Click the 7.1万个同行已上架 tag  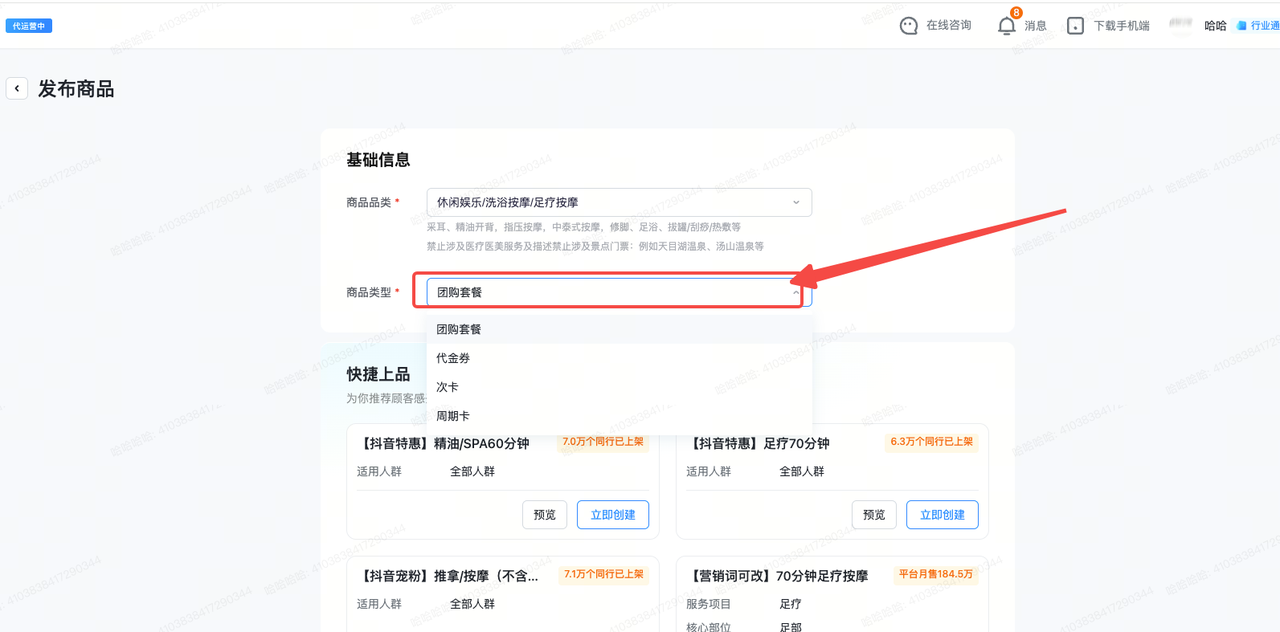[604, 574]
